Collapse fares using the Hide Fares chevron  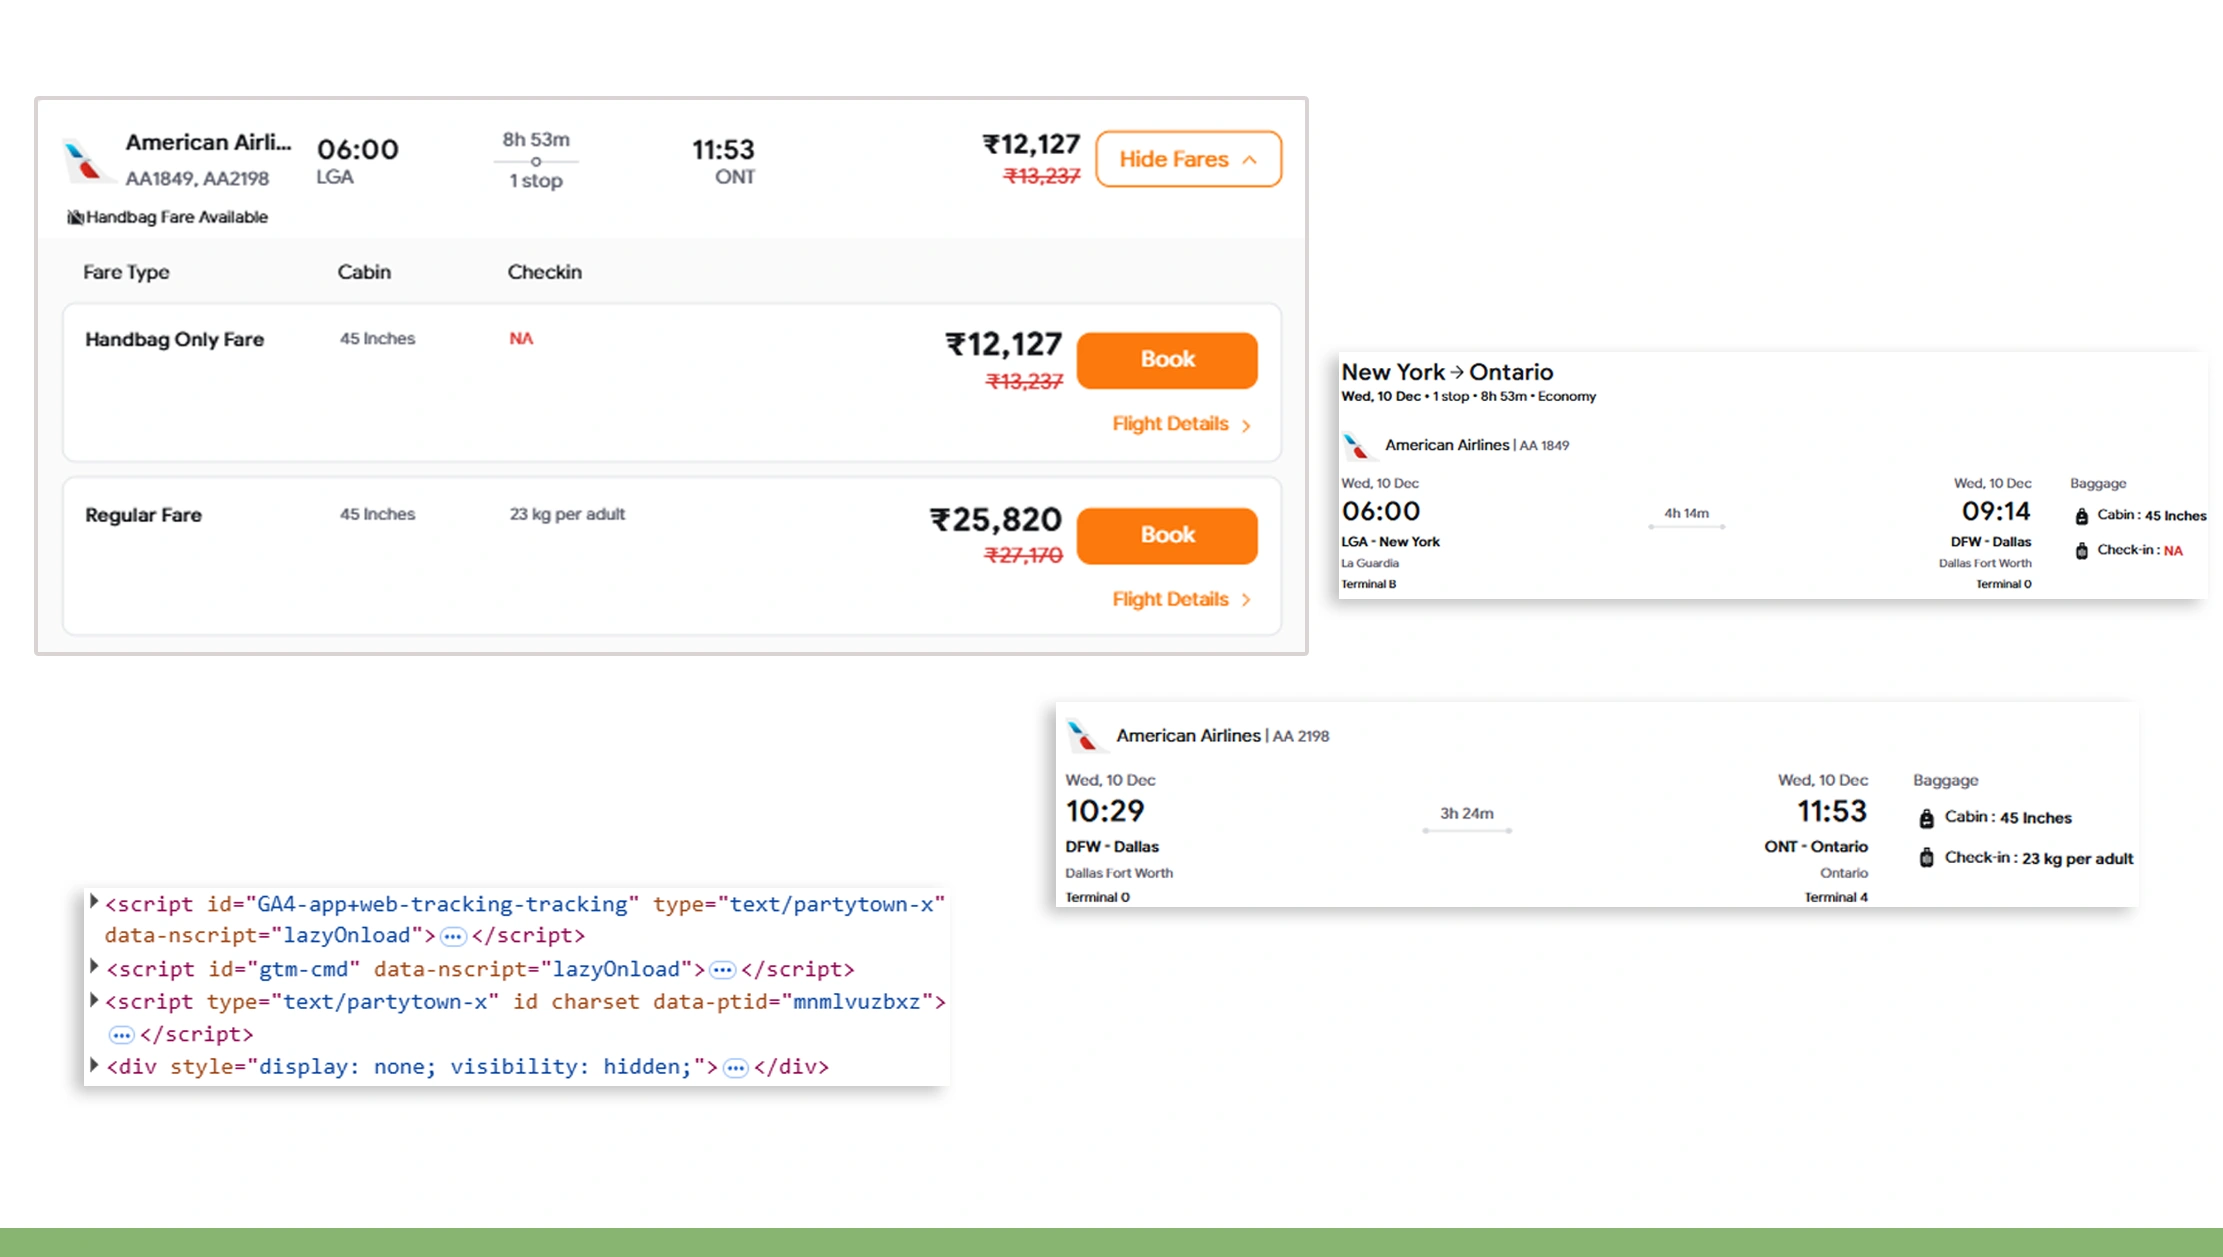1248,159
